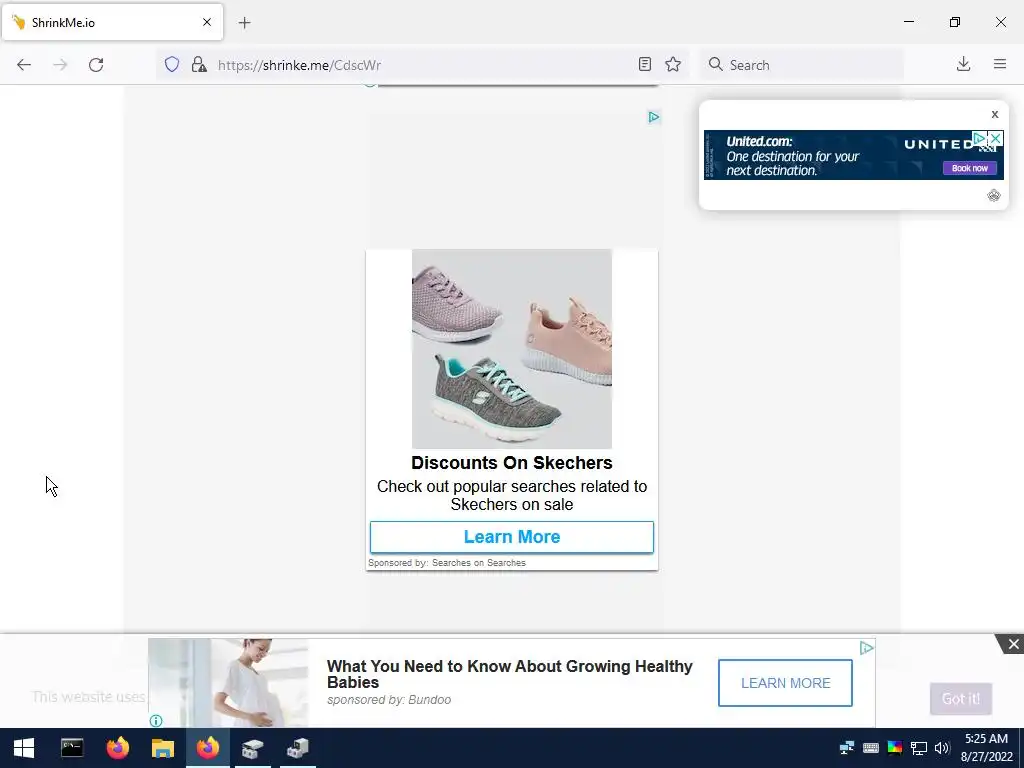Click AdChoices icon on bottom baby ad
1024x768 pixels.
tap(867, 648)
